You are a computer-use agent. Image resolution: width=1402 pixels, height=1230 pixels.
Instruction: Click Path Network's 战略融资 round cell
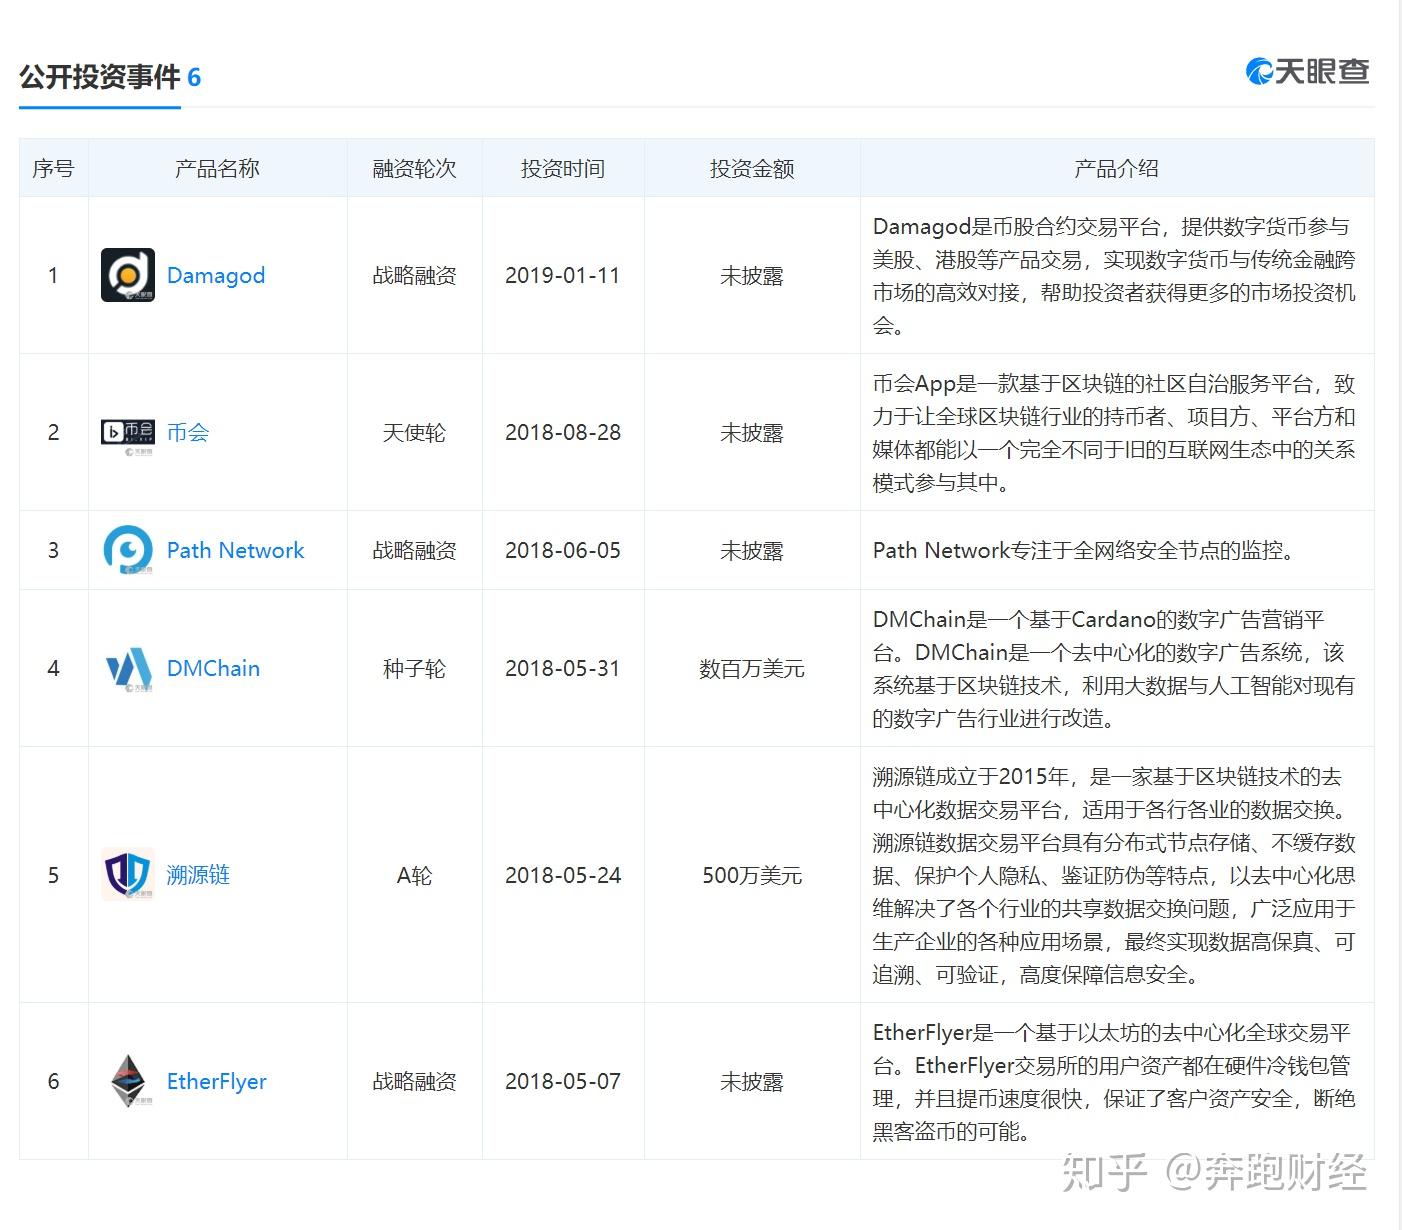coord(414,550)
